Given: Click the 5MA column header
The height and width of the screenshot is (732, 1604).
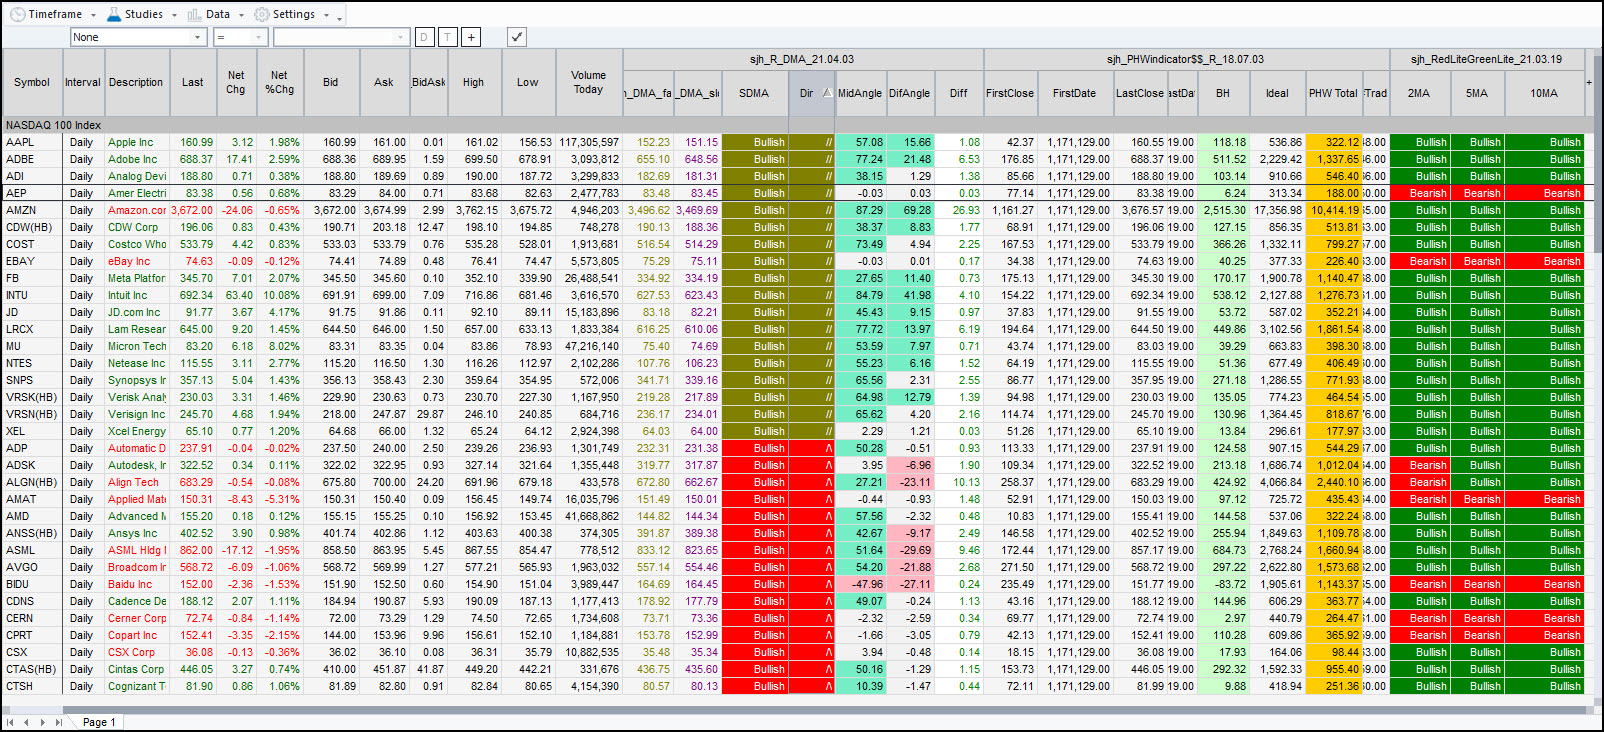Looking at the screenshot, I should [x=1477, y=93].
